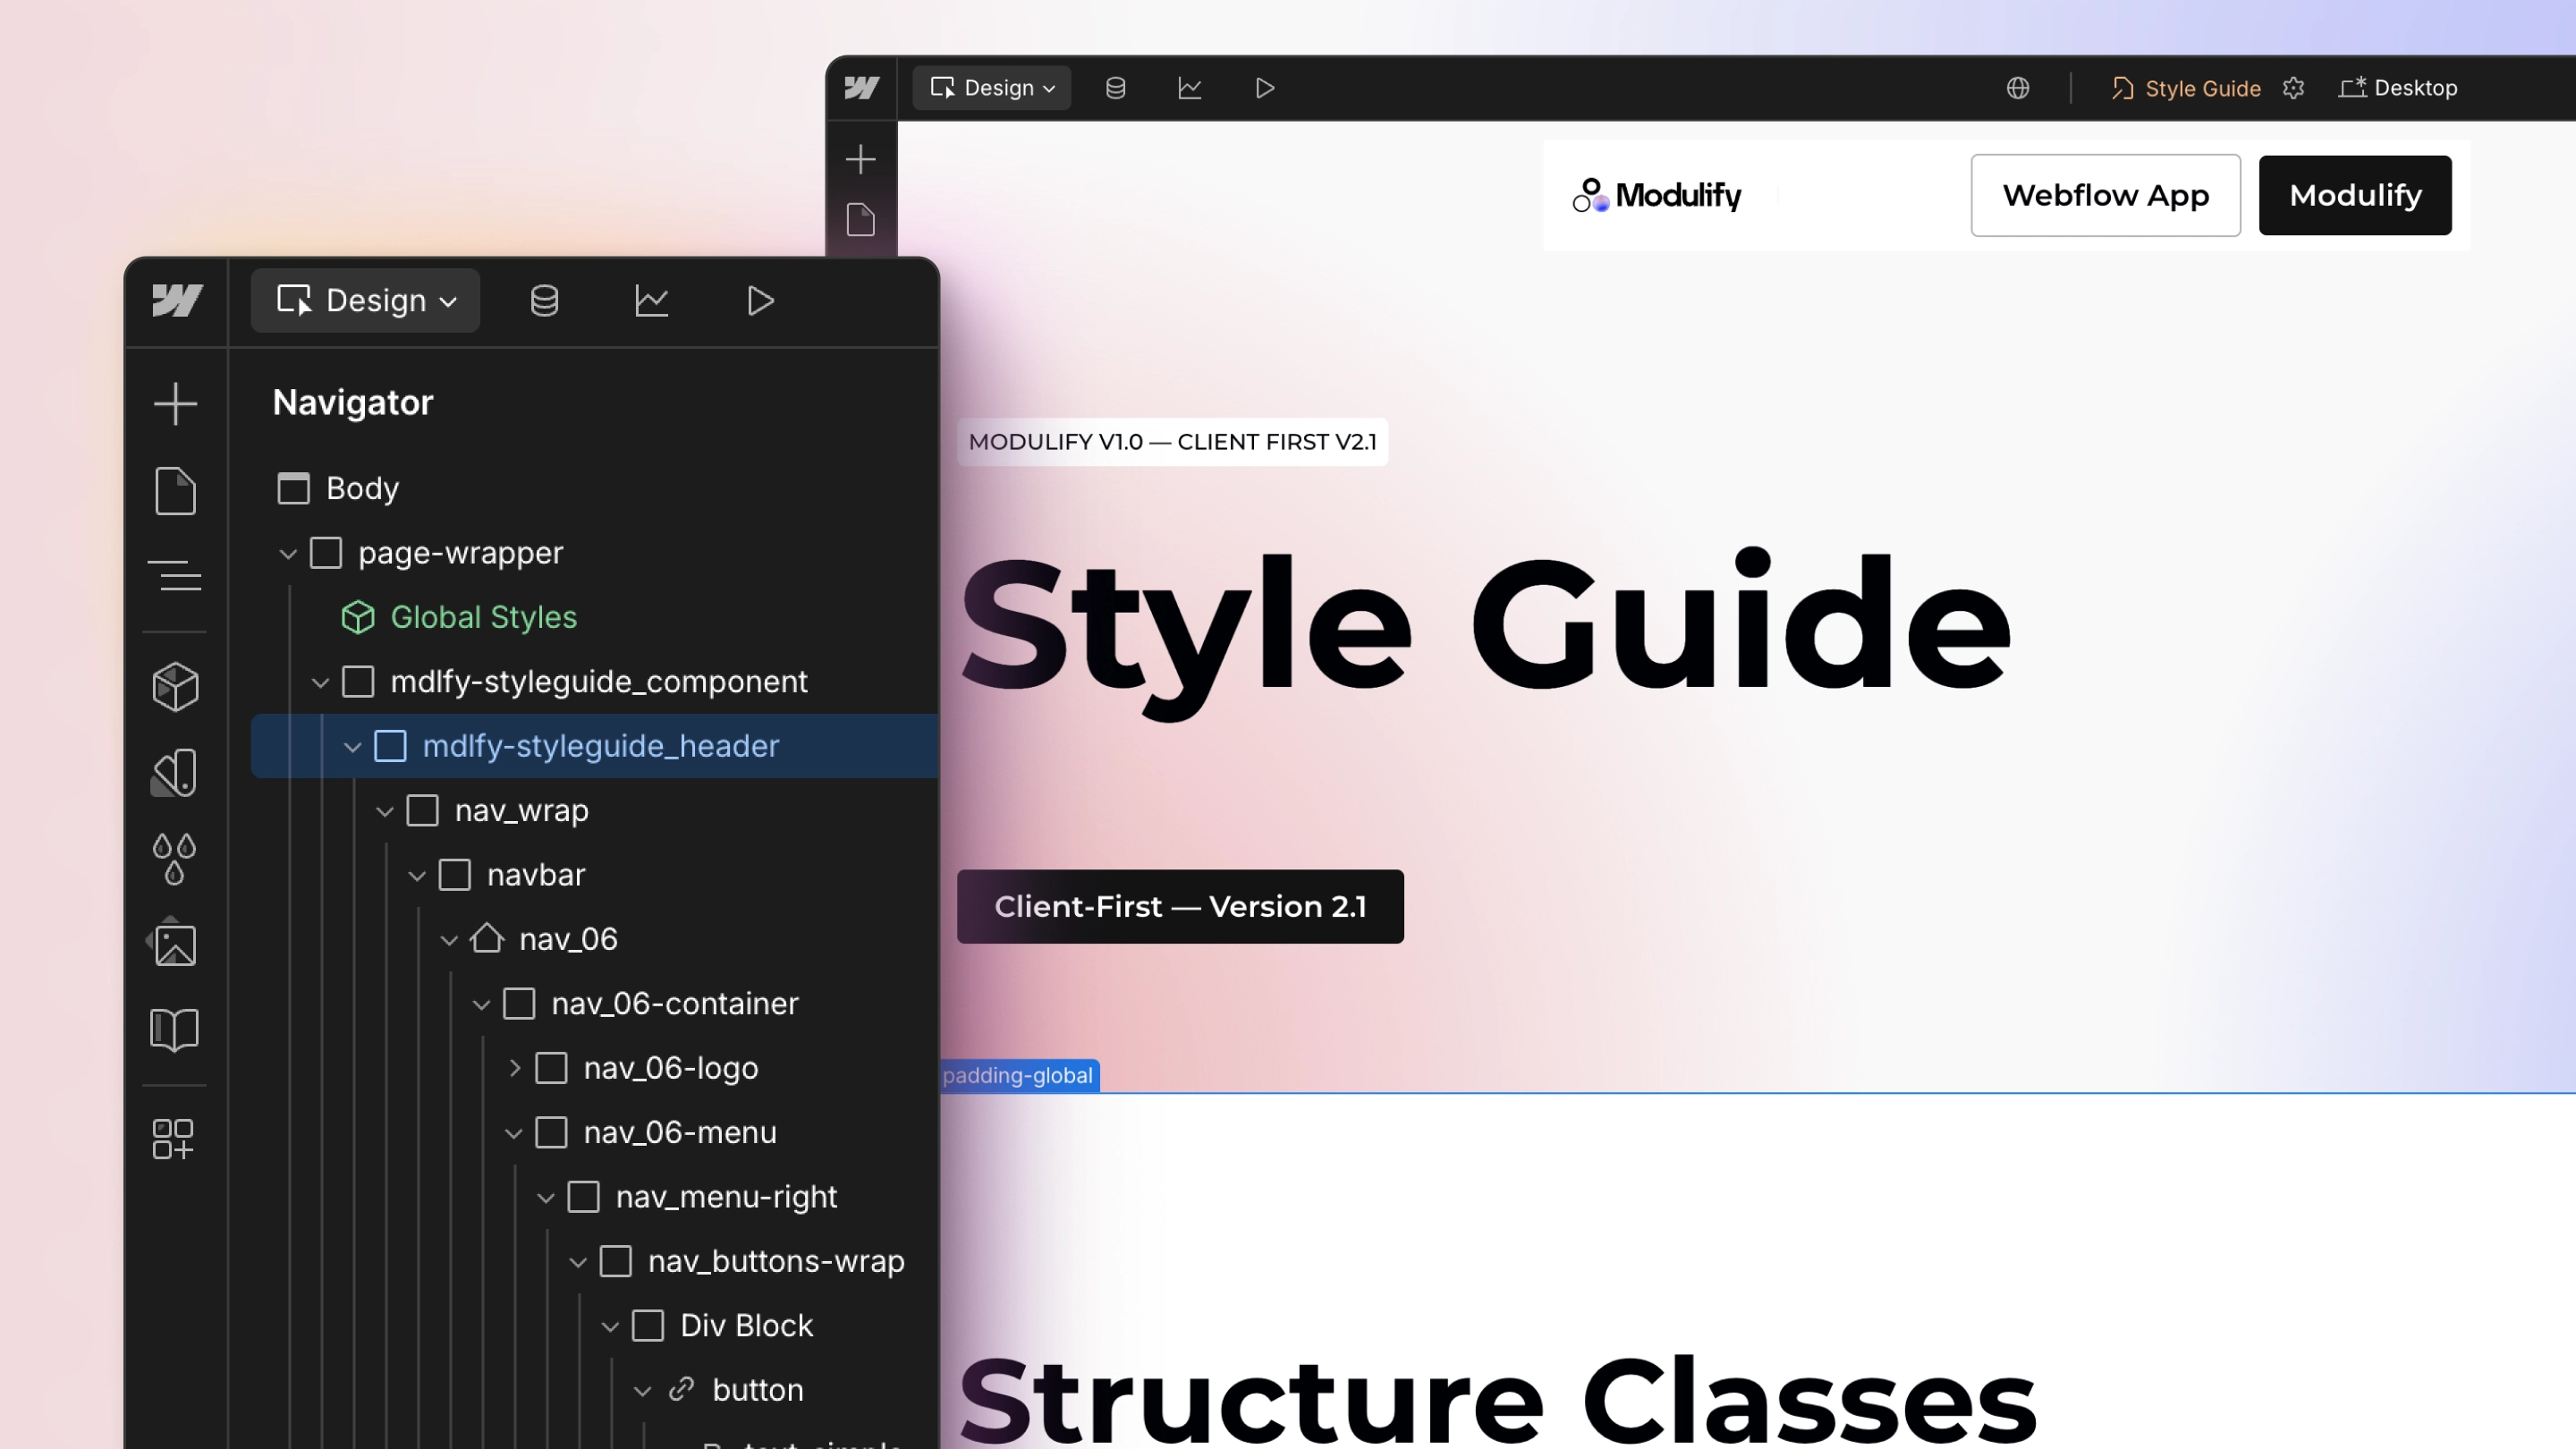Open the Design dropdown in the back Designer window

click(x=992, y=88)
